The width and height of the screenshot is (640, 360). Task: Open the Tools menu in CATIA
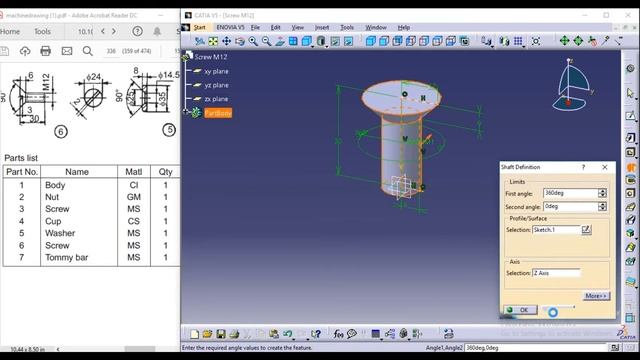[x=347, y=28]
